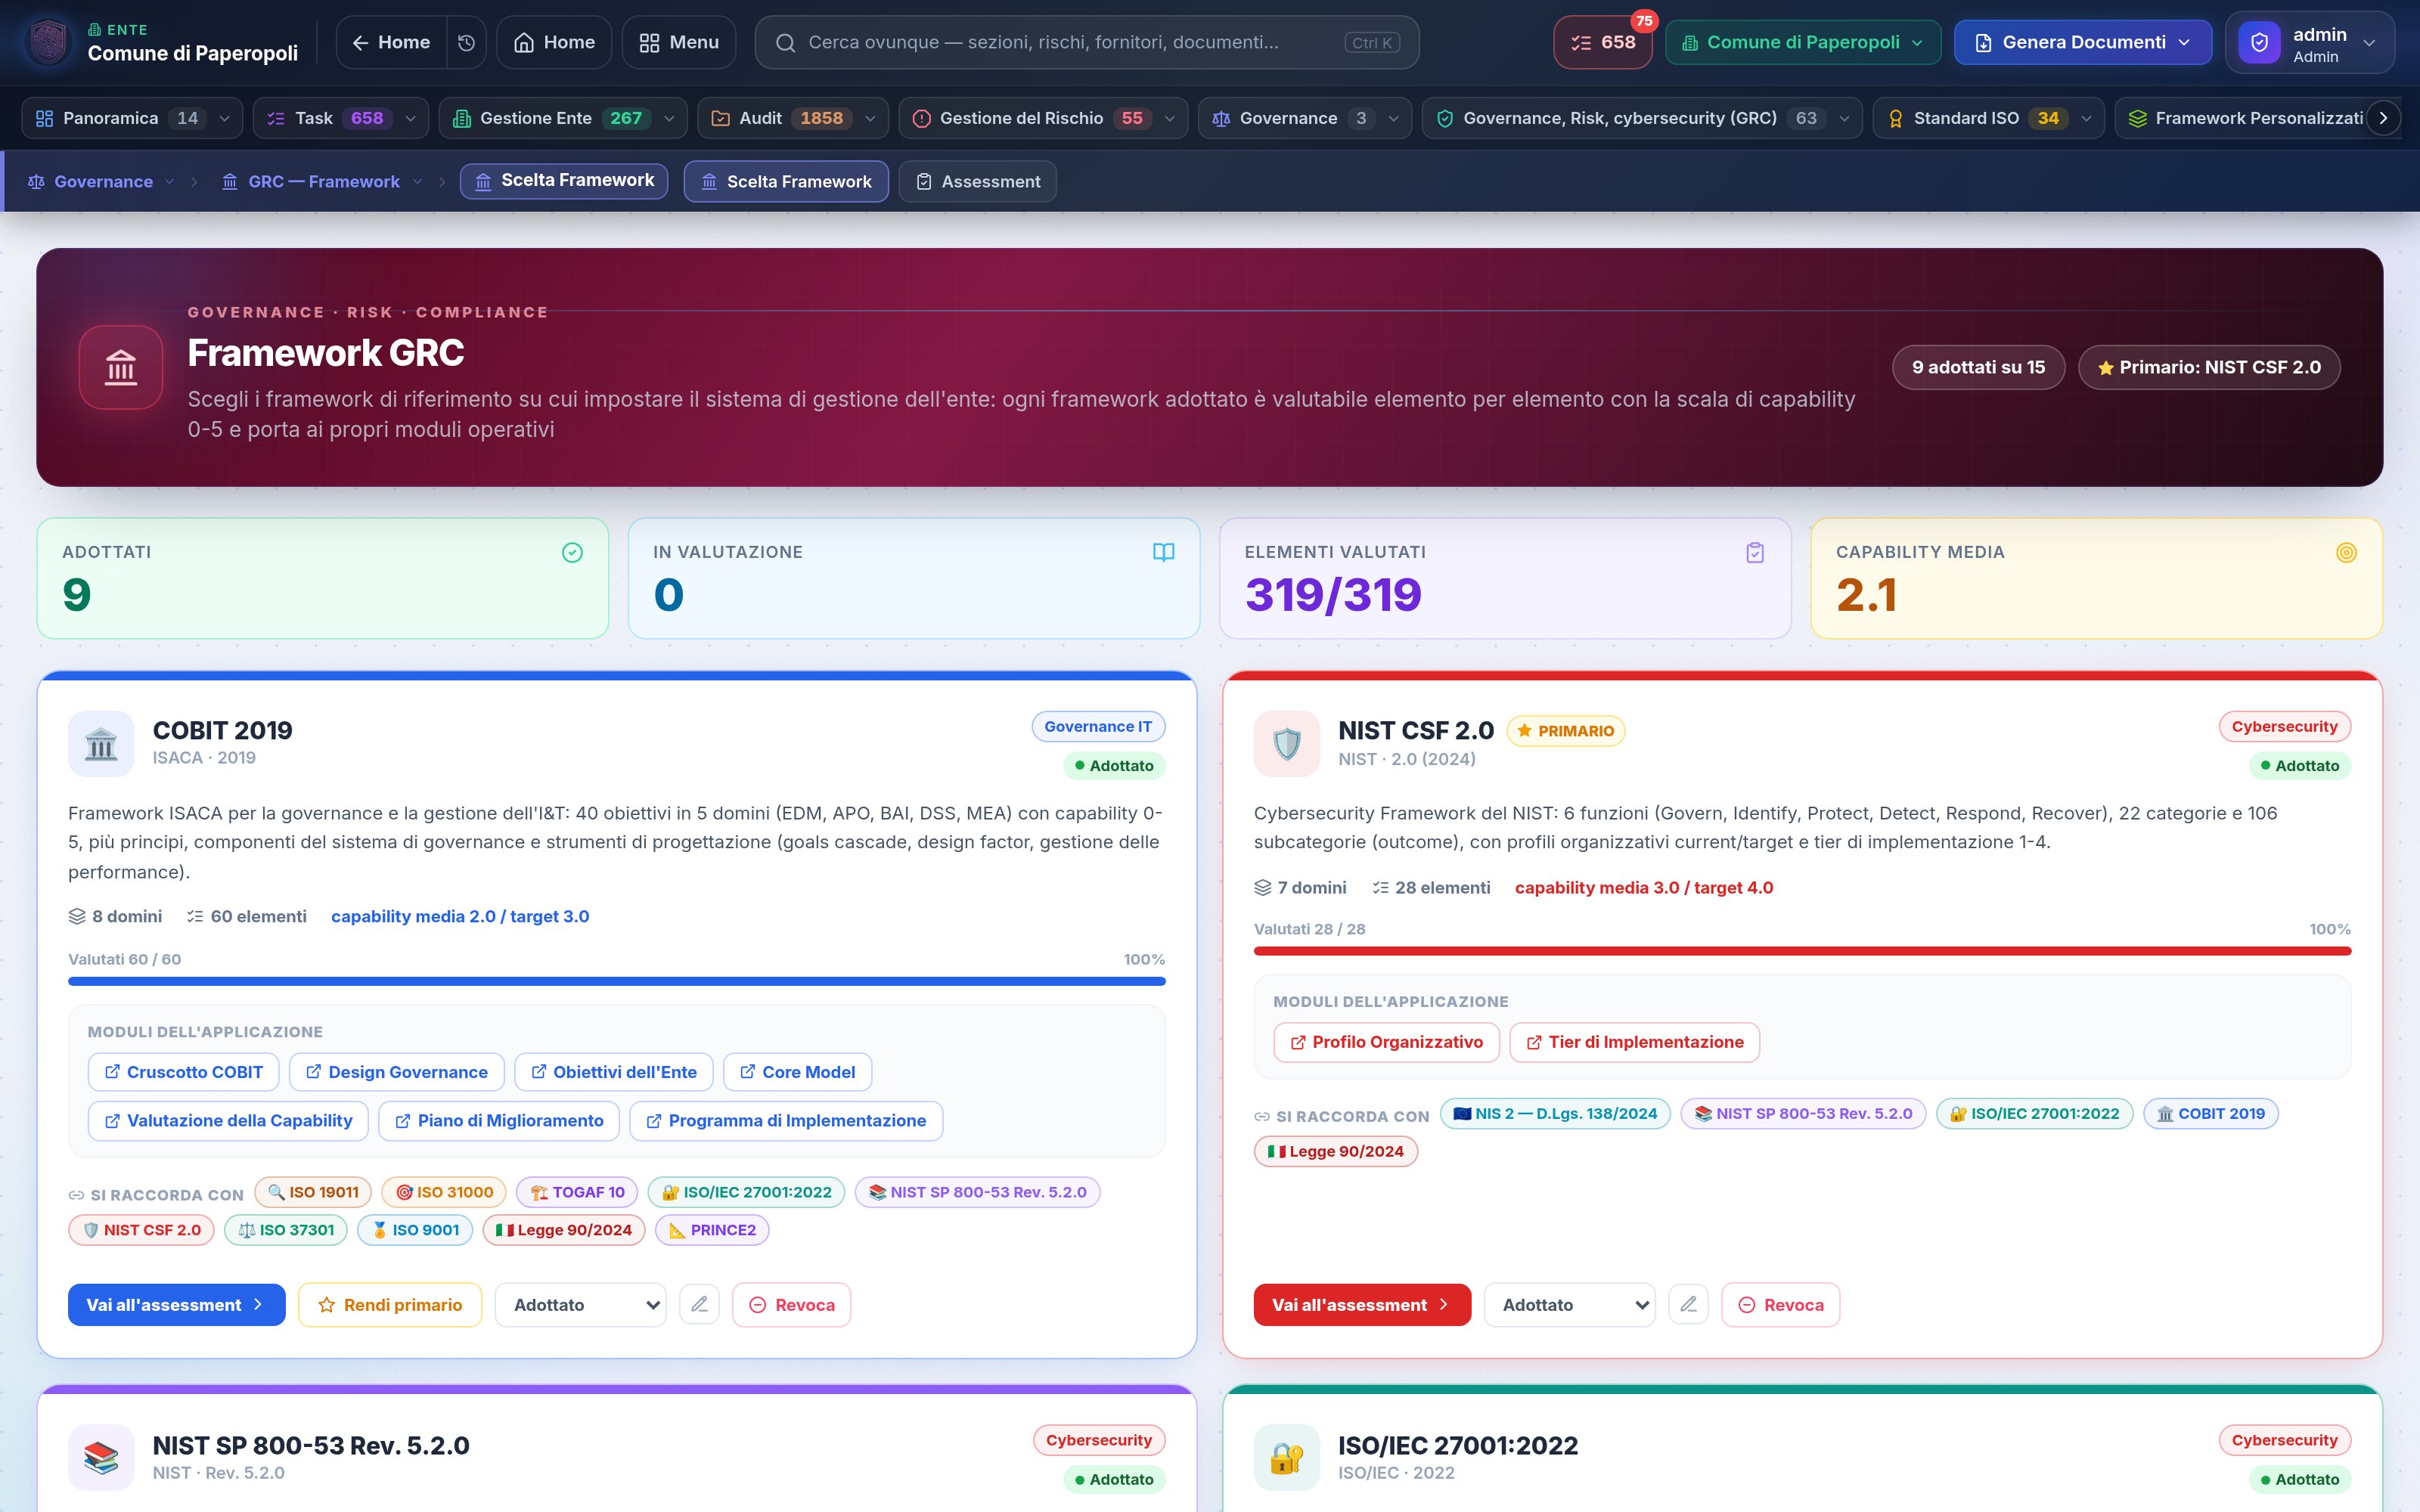Screen dimensions: 2420x1512
Task: Select the highlighted Scelta Framework tab
Action: (786, 181)
